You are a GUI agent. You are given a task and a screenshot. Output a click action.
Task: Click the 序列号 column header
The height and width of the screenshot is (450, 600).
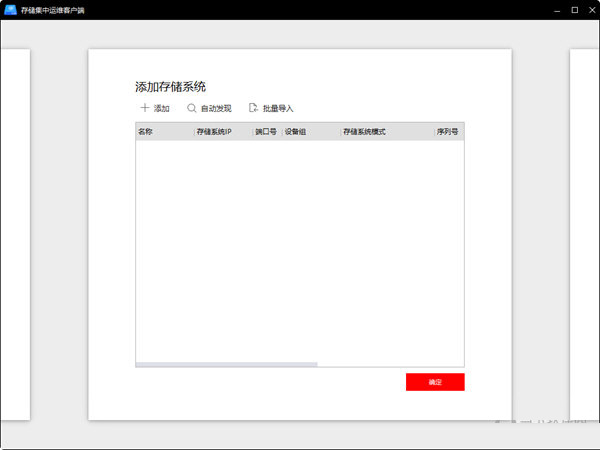tap(447, 132)
